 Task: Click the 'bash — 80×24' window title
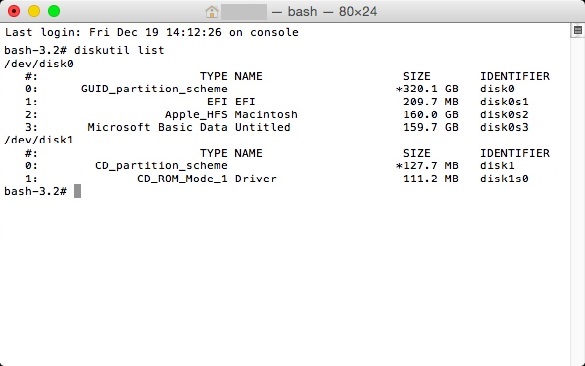click(x=324, y=12)
